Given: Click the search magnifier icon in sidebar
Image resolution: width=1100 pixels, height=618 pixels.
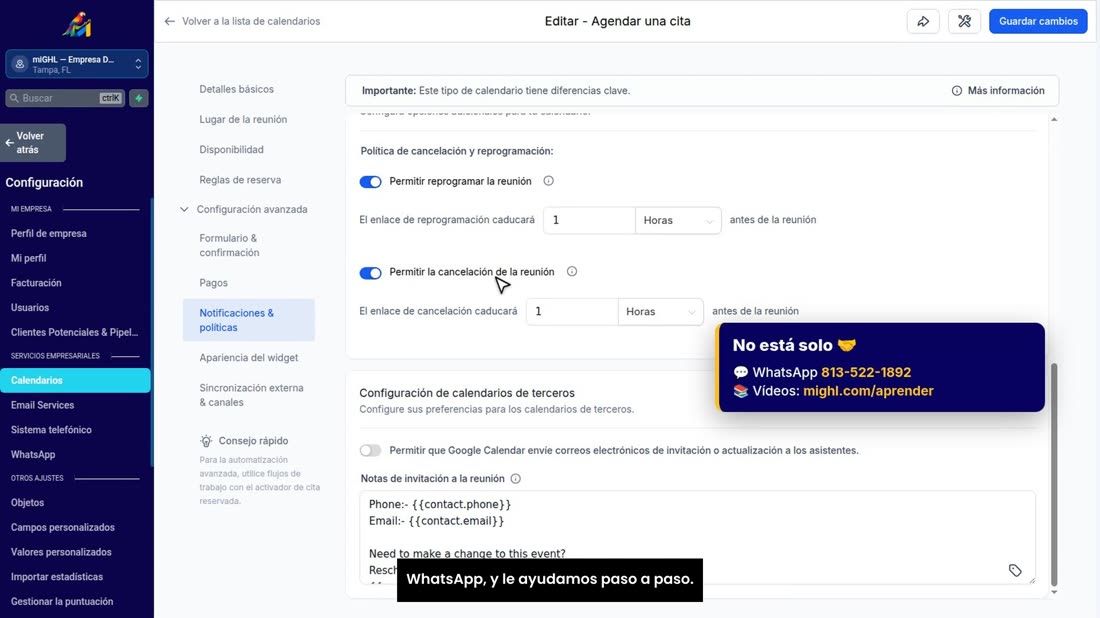Looking at the screenshot, I should point(14,98).
